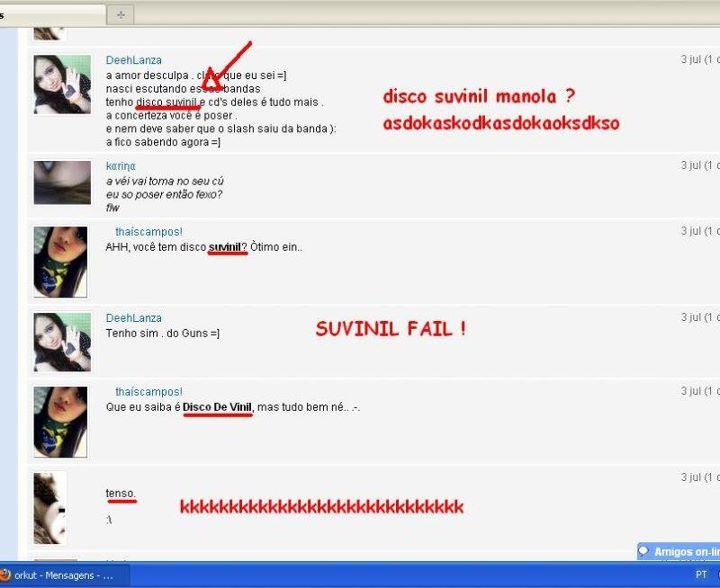Click PT language indicator in taskbar
720x588 pixels.
point(701,575)
